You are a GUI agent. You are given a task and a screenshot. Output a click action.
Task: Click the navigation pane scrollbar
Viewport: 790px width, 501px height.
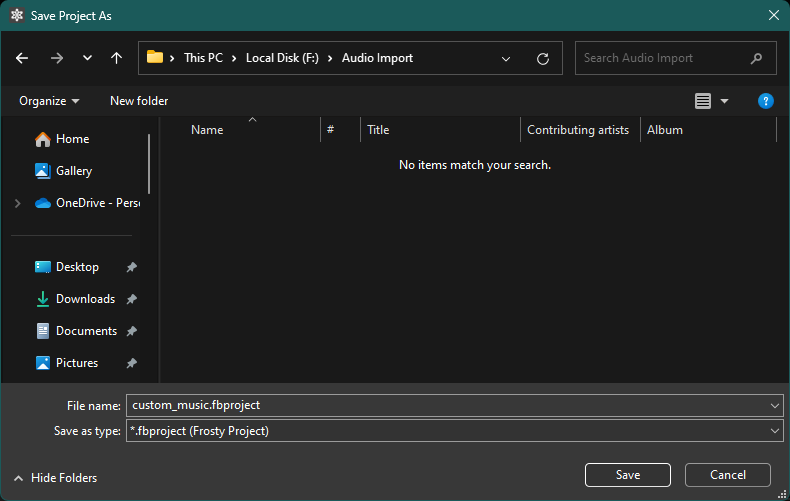(149, 164)
